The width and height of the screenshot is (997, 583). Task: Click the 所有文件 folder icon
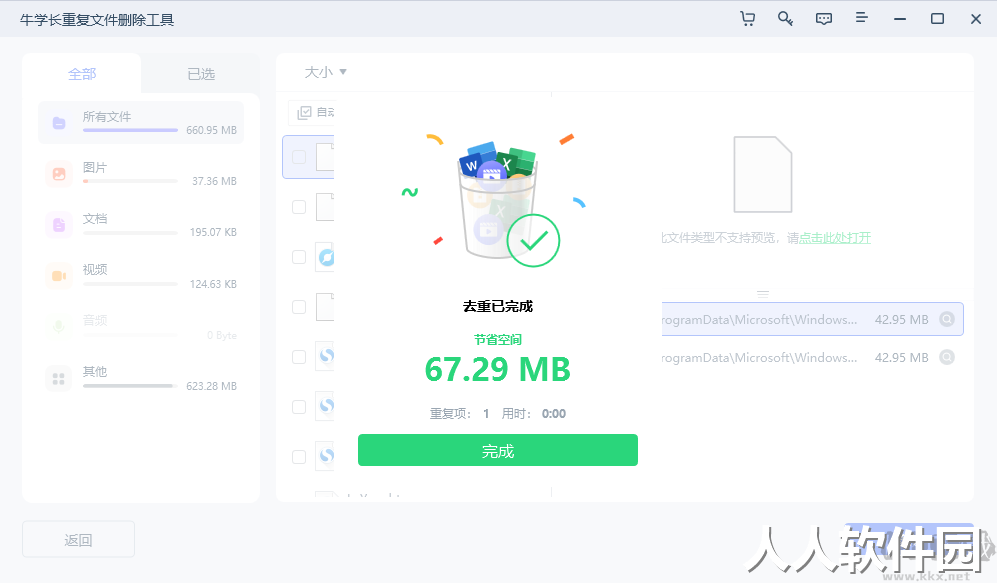(x=59, y=123)
